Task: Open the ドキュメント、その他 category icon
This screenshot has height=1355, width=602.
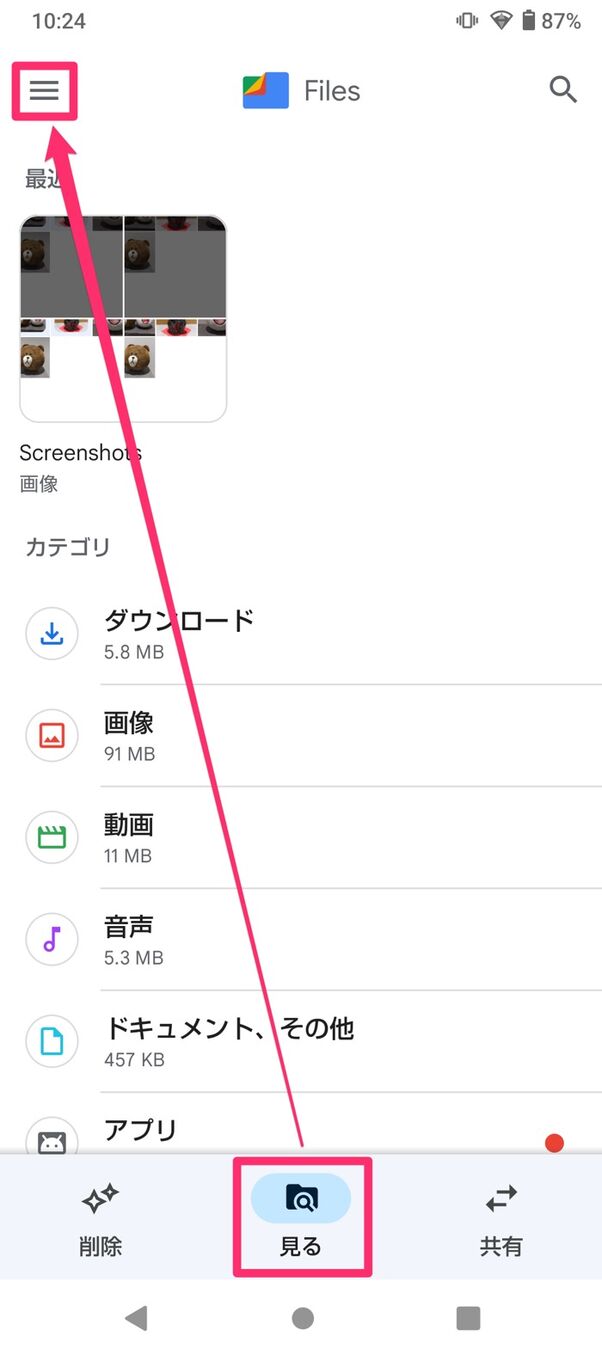Action: [x=51, y=1040]
